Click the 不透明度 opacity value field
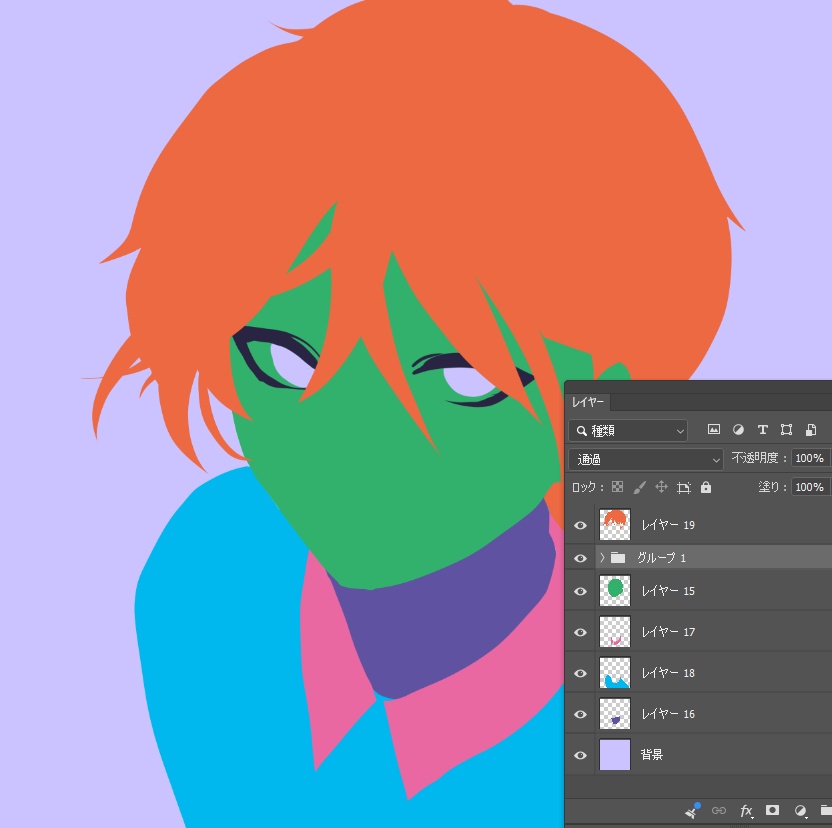832x828 pixels. point(810,458)
